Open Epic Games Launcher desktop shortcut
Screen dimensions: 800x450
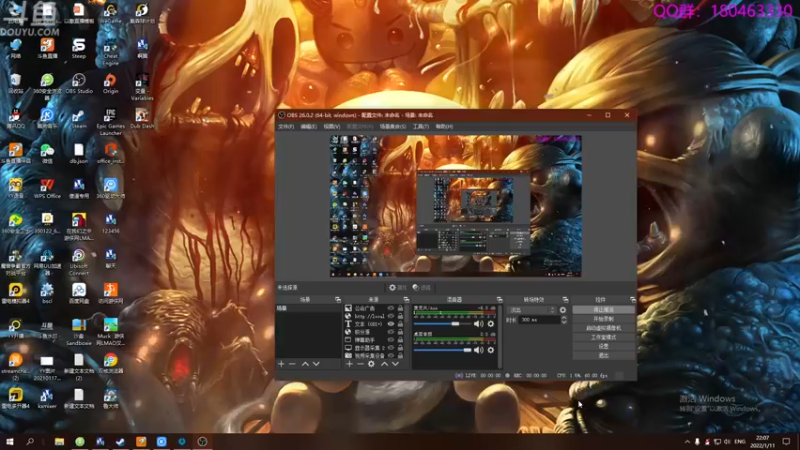point(110,121)
